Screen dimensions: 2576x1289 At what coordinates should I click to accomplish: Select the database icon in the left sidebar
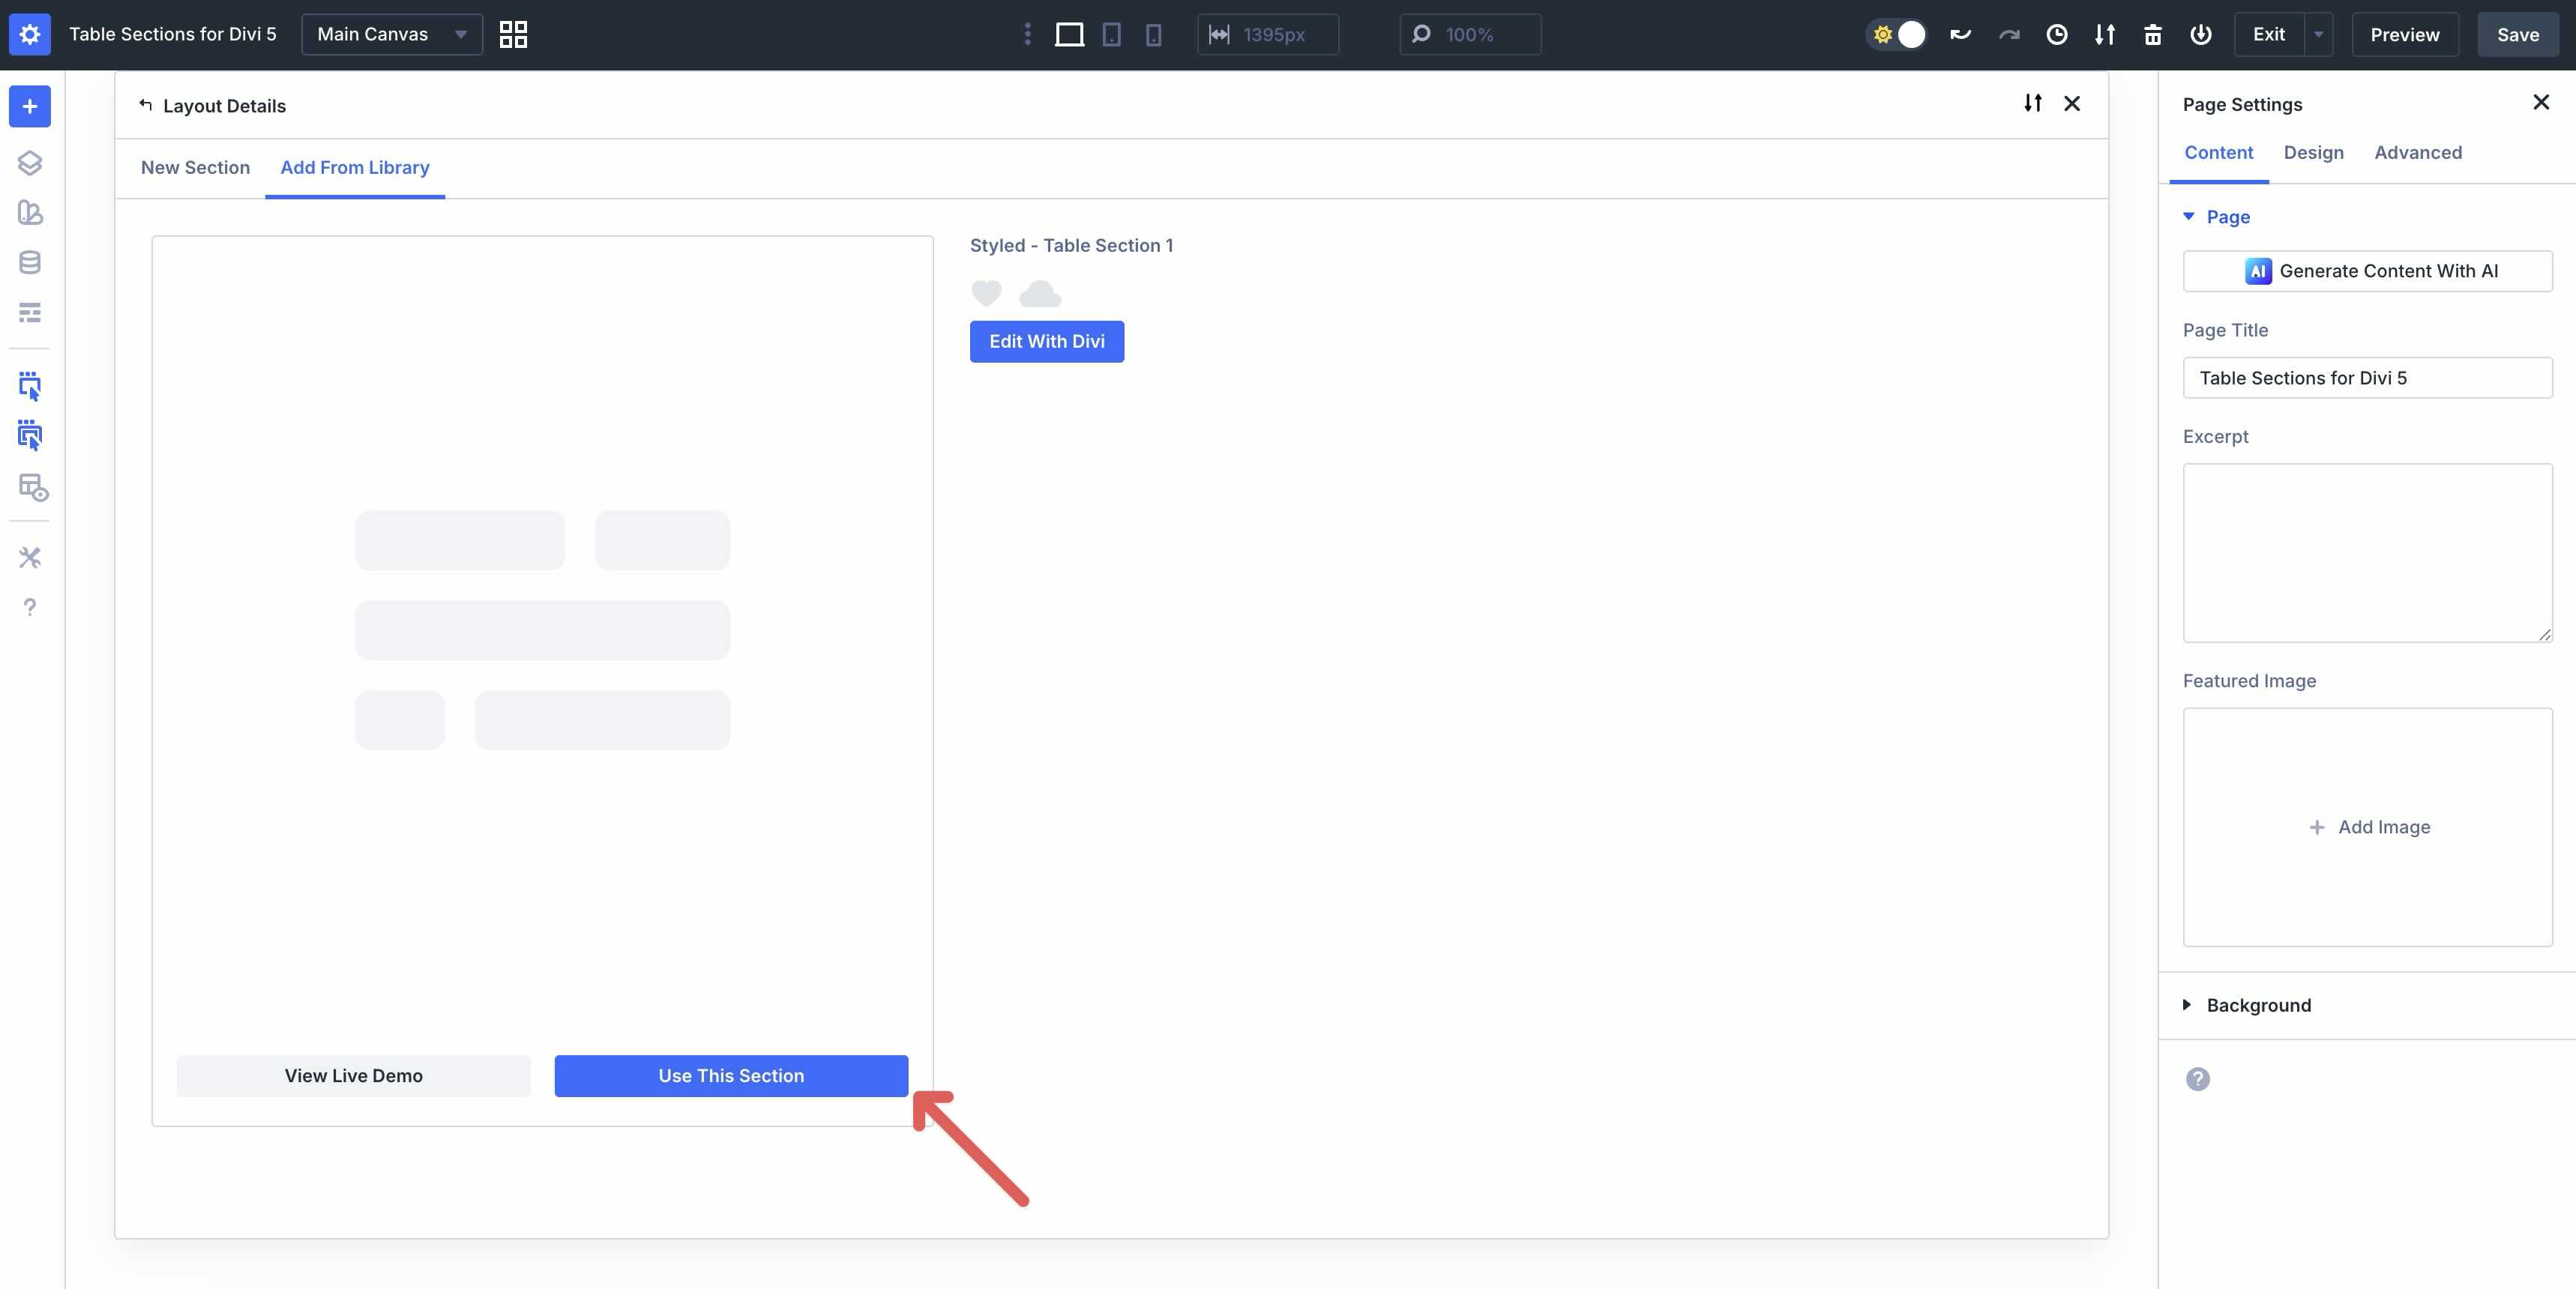coord(30,262)
